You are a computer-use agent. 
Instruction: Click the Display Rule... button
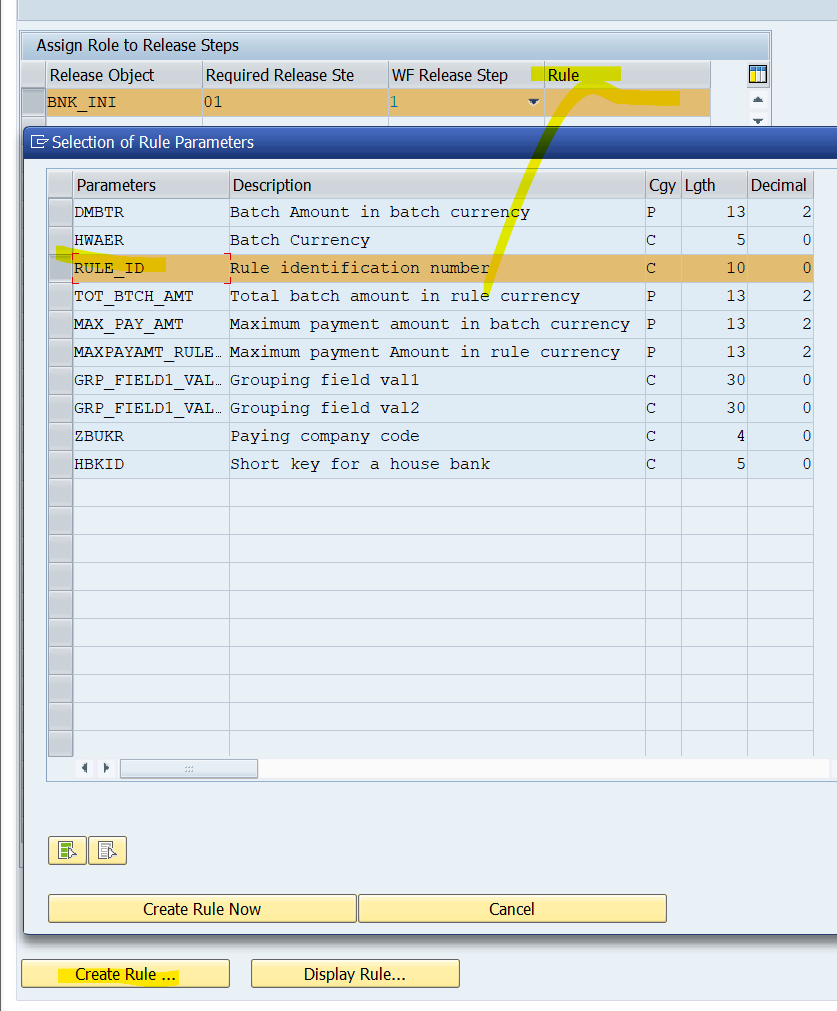pyautogui.click(x=355, y=974)
